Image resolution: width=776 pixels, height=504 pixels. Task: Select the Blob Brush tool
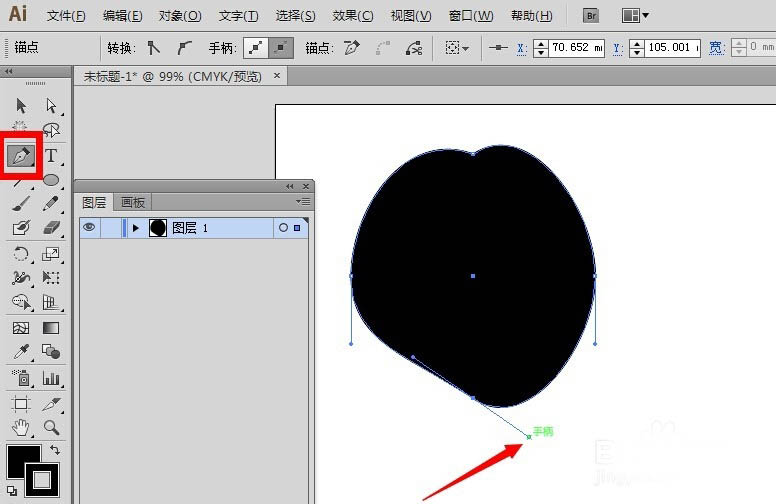[21, 228]
